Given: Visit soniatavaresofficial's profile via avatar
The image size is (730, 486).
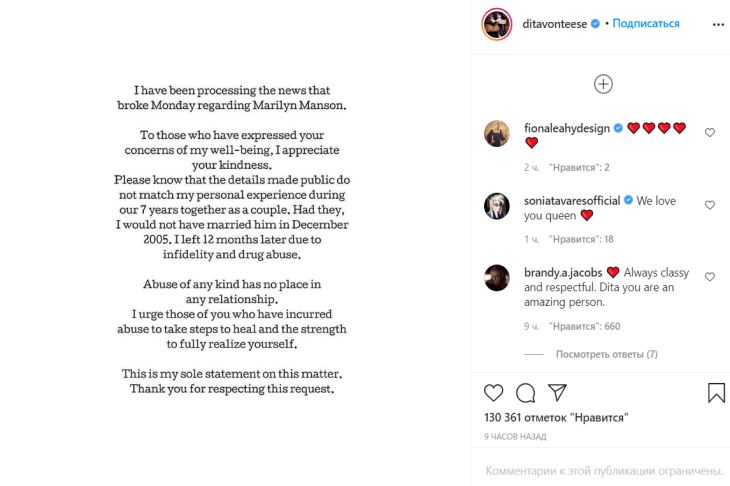Looking at the screenshot, I should coord(497,206).
